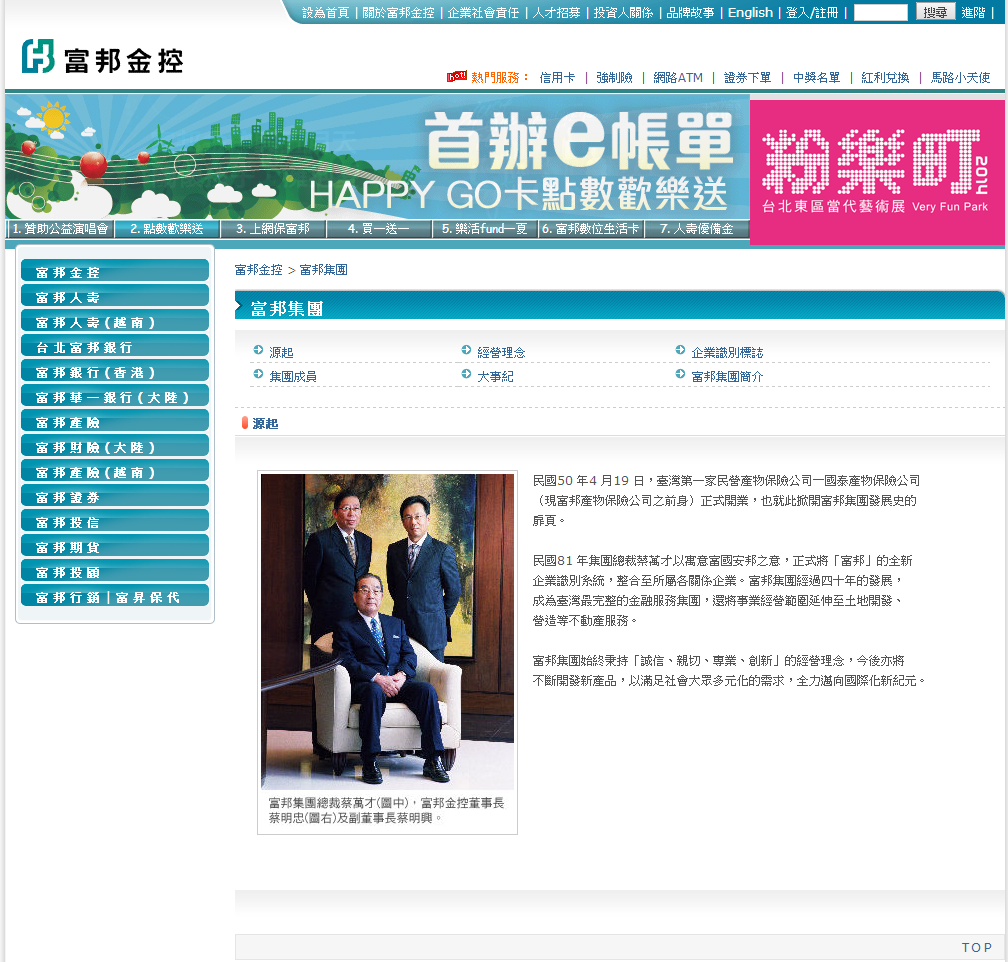This screenshot has height=962, width=1008.
Task: Open 台北富邦銀行 in the sidebar
Action: coord(115,347)
